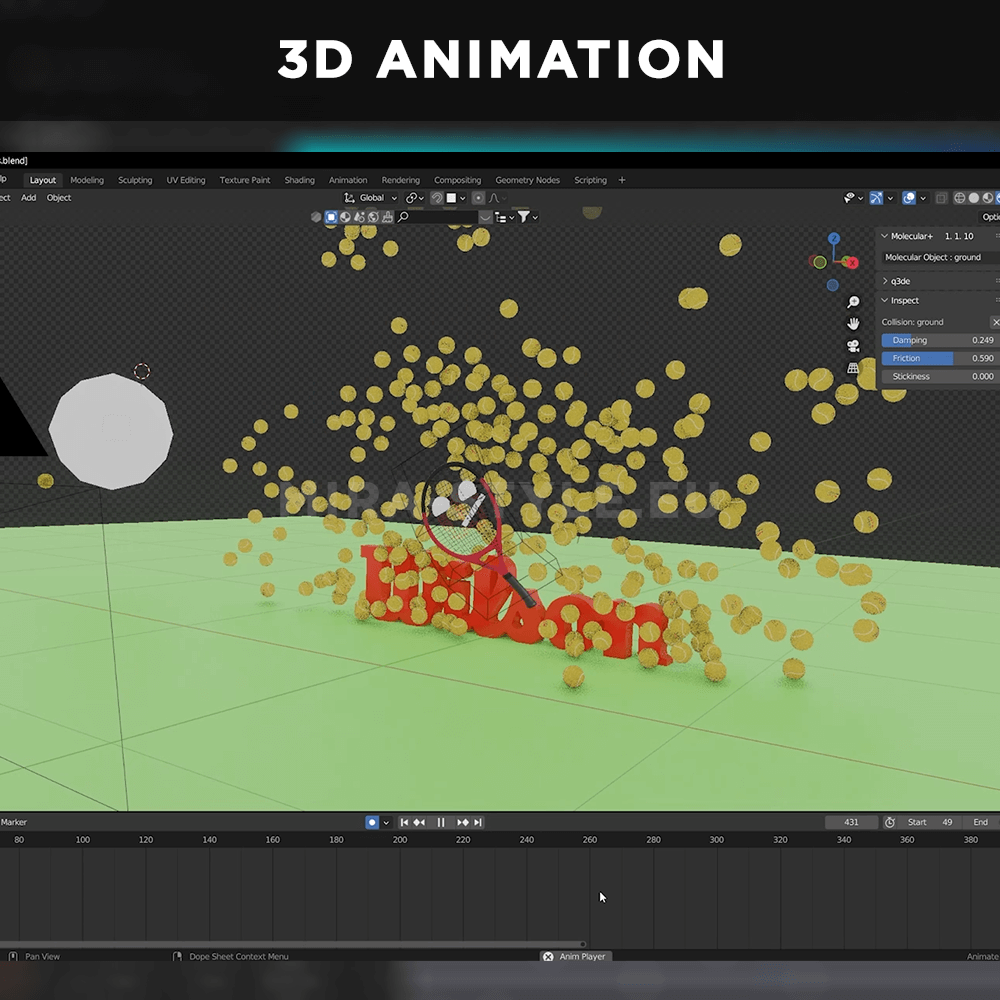Image resolution: width=1000 pixels, height=1000 pixels.
Task: Toggle proportional editing in the header
Action: coord(478,198)
